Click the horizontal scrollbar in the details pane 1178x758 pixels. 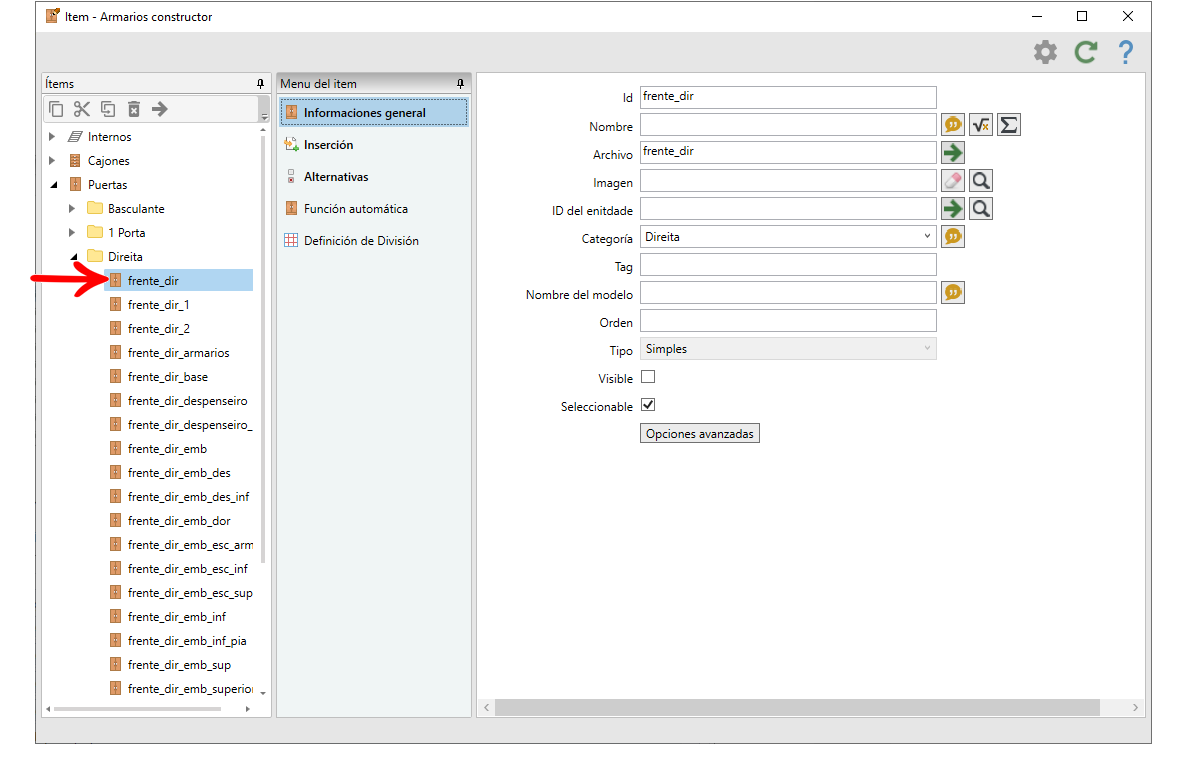pos(796,708)
